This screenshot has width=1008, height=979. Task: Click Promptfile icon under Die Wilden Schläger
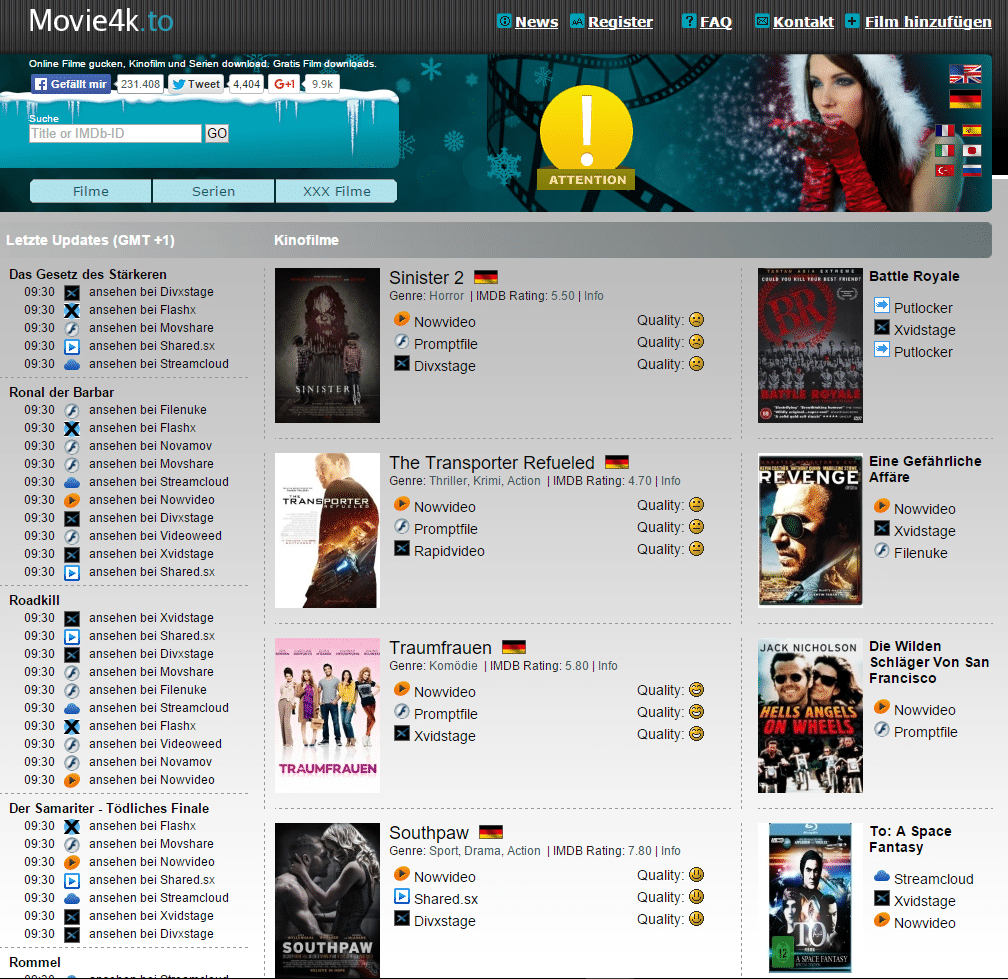pos(882,730)
